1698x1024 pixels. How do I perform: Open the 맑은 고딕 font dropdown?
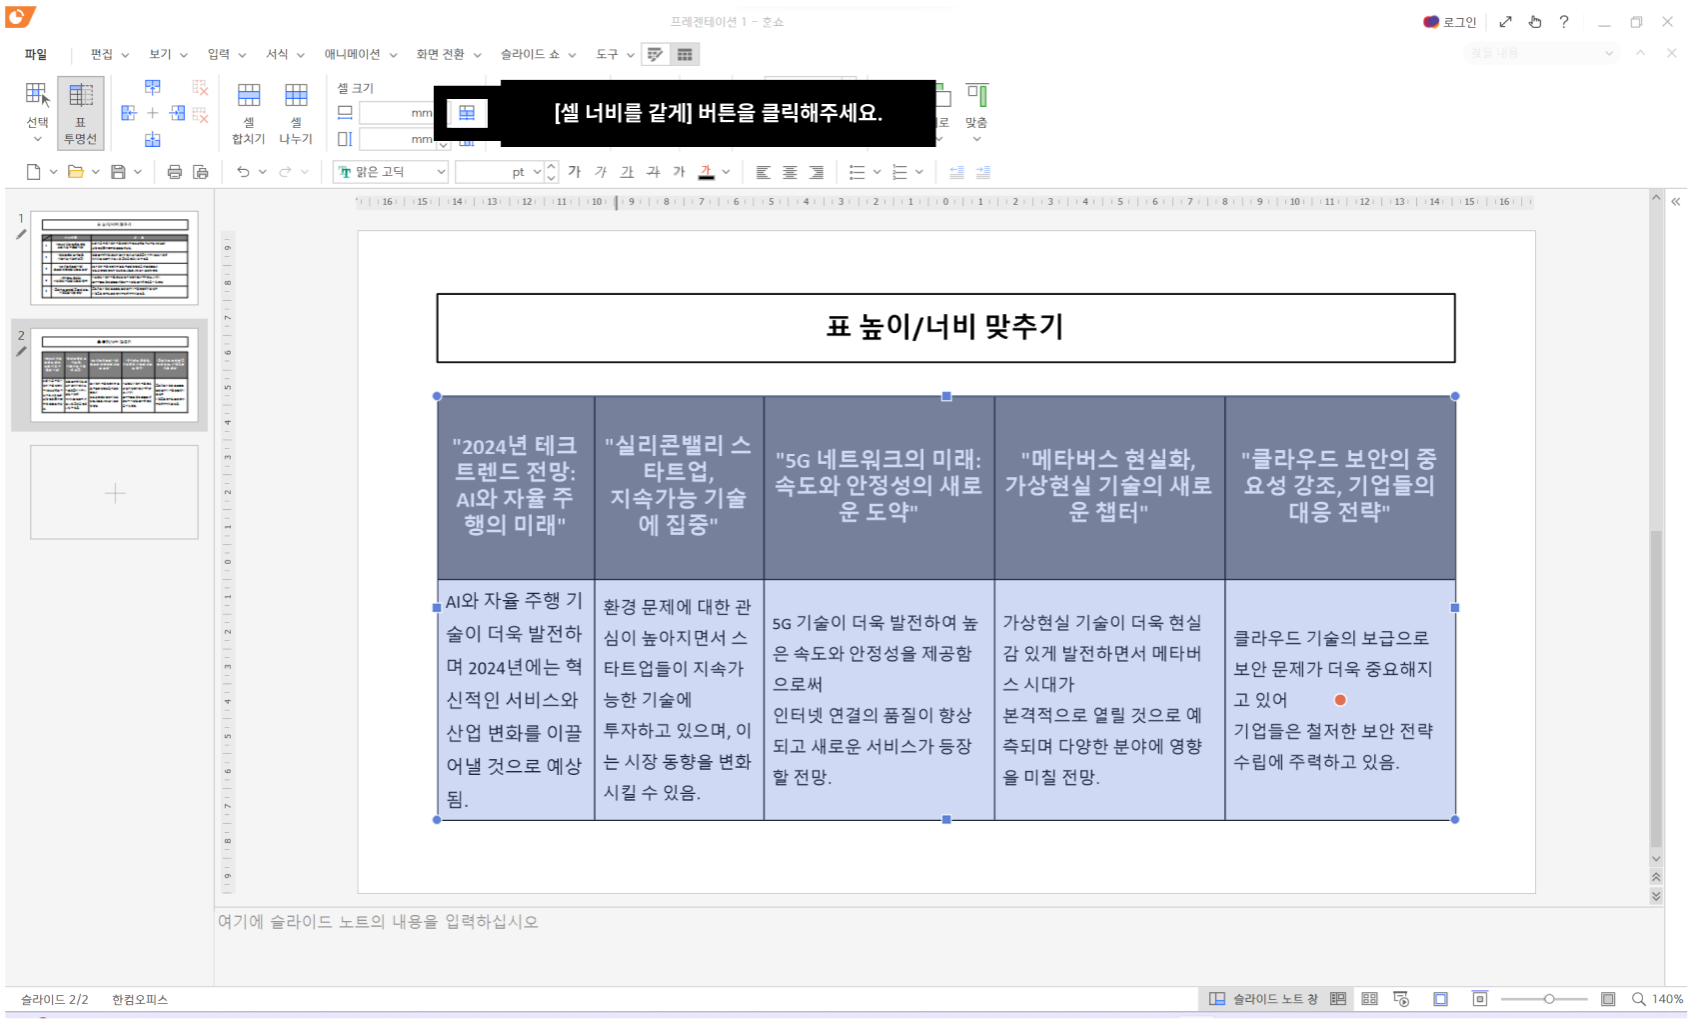(x=390, y=171)
